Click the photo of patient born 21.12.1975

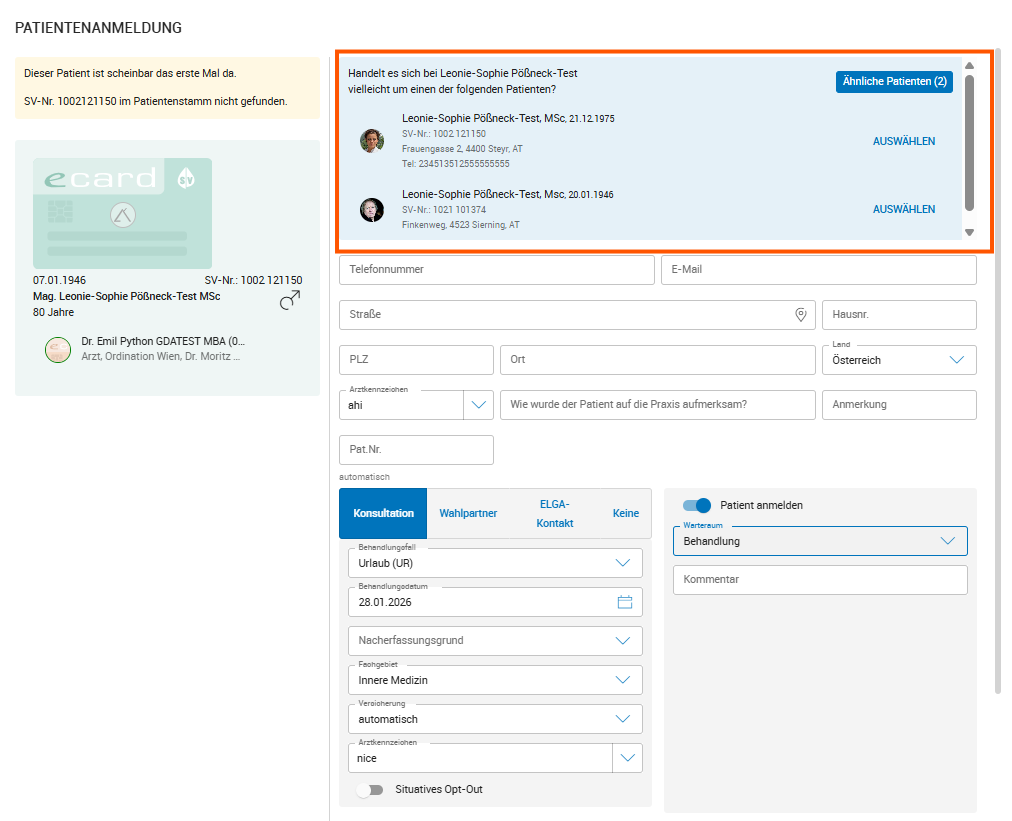click(372, 141)
